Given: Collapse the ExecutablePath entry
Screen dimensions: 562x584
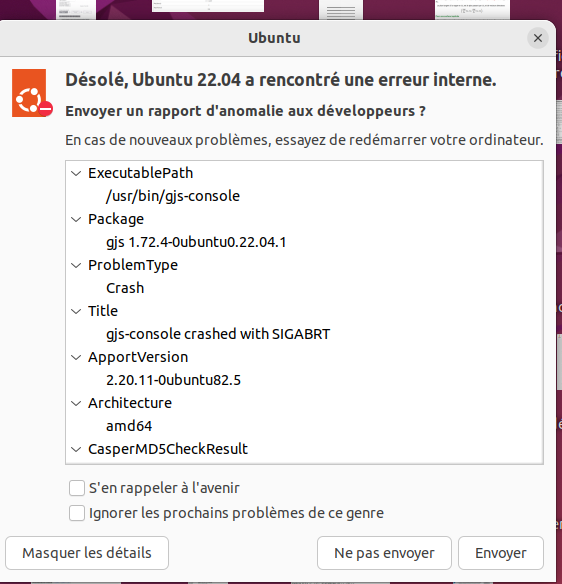Looking at the screenshot, I should pos(76,173).
